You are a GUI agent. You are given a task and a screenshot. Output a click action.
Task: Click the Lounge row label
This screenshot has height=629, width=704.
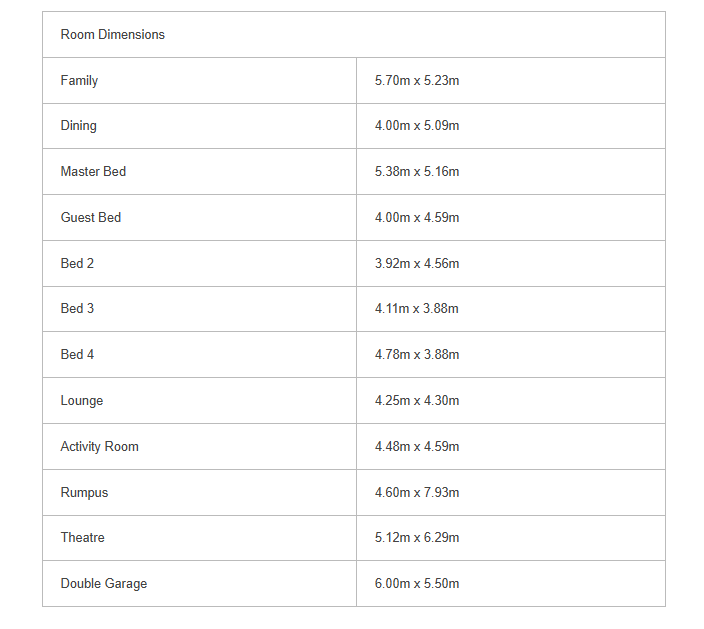81,401
